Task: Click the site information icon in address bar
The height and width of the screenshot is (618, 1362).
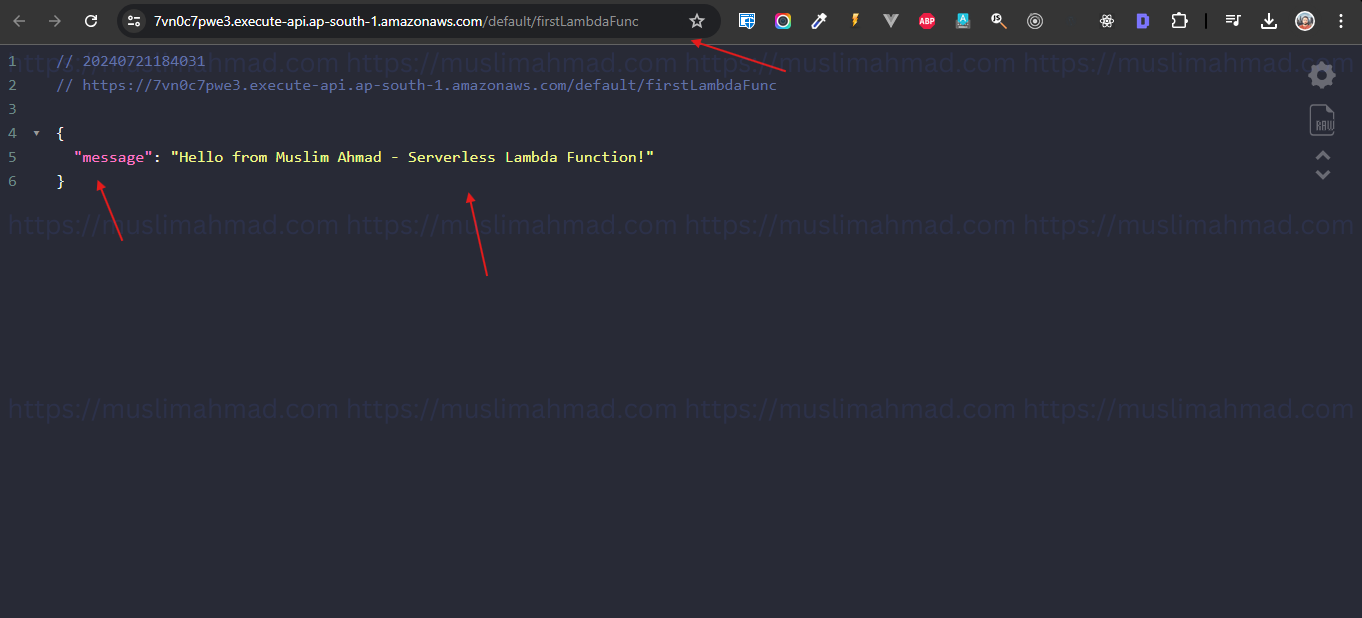Action: [x=133, y=20]
